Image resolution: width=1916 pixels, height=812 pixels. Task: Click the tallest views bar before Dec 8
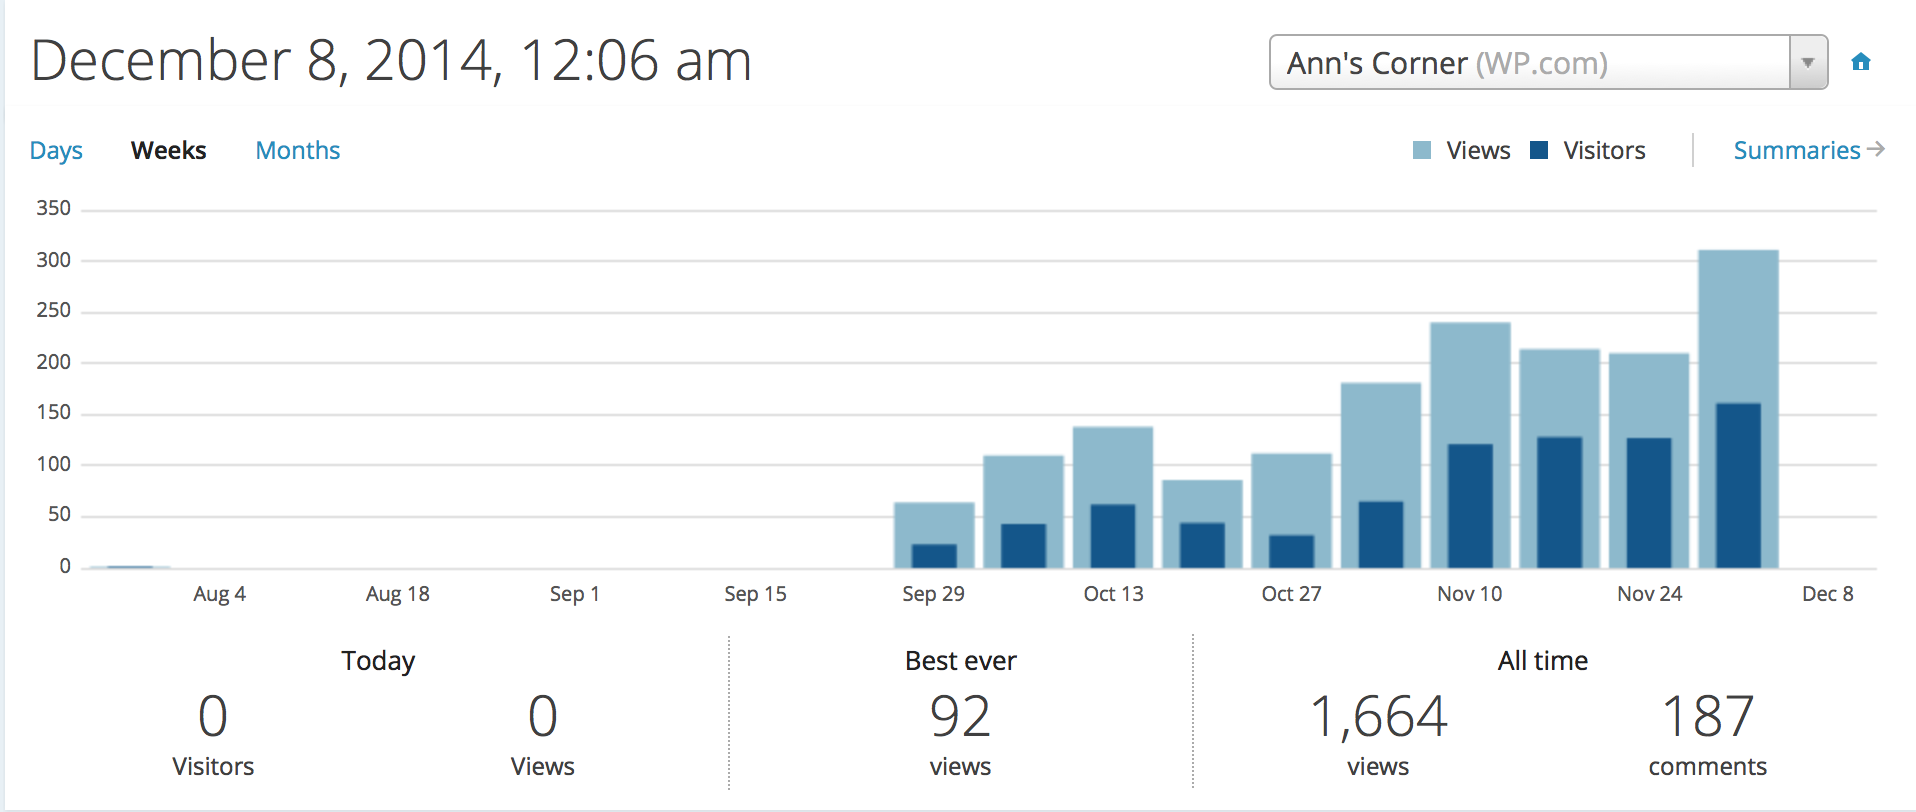coord(1738,320)
